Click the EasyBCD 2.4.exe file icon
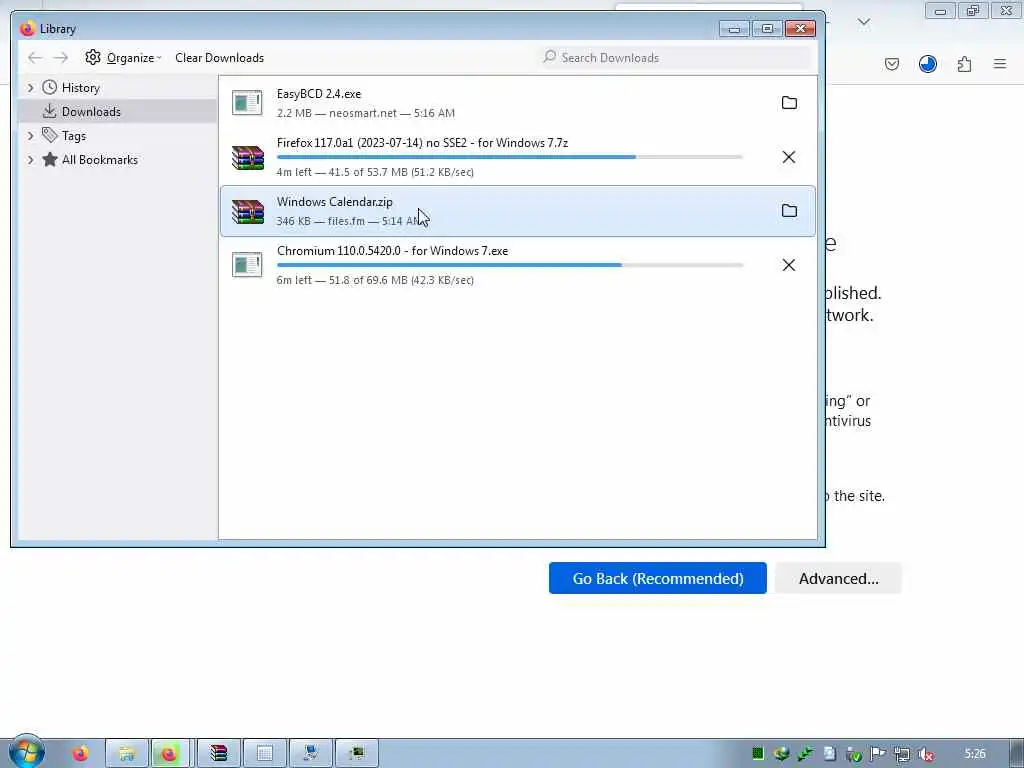This screenshot has width=1024, height=768. coord(247,103)
